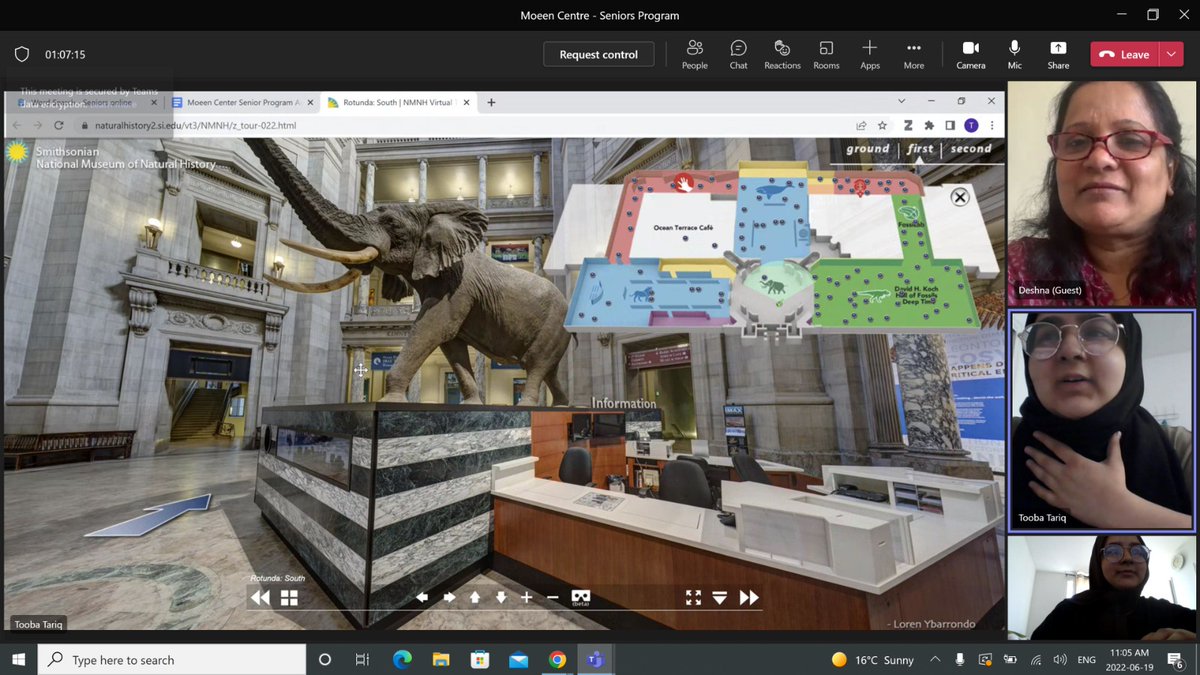Open the tour thumbnails grid
This screenshot has width=1200, height=675.
coord(289,597)
